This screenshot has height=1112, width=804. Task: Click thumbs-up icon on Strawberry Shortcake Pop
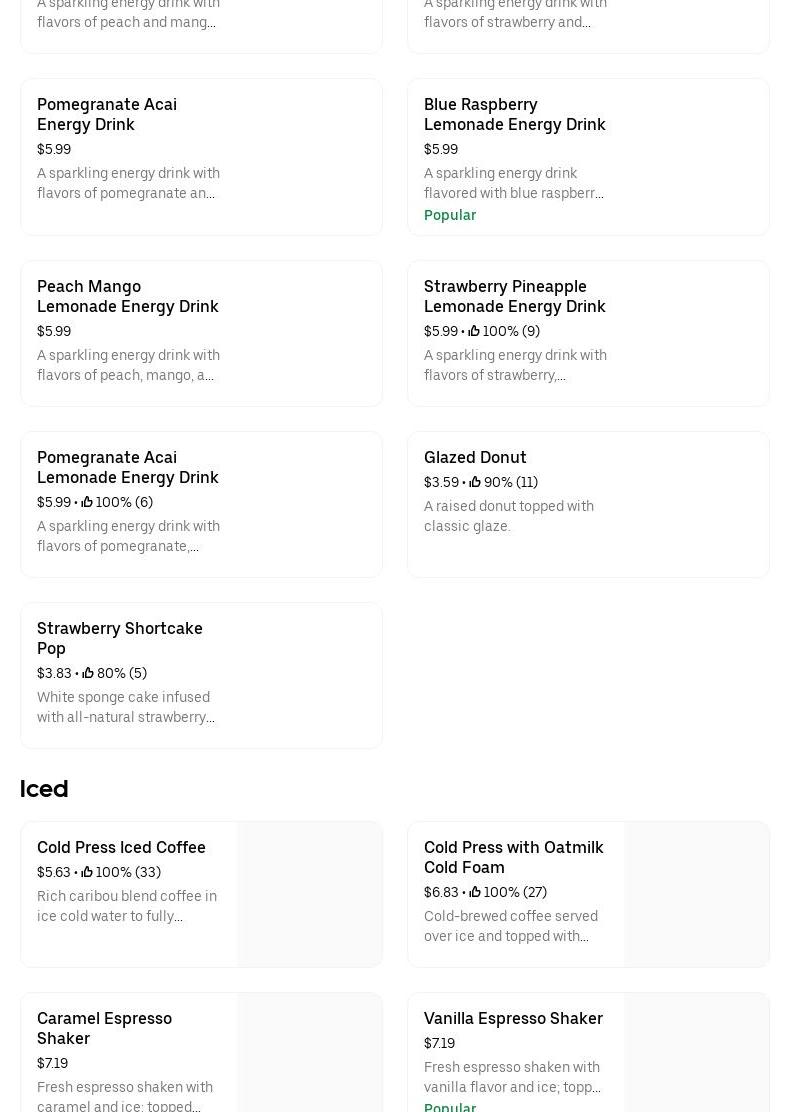click(88, 673)
